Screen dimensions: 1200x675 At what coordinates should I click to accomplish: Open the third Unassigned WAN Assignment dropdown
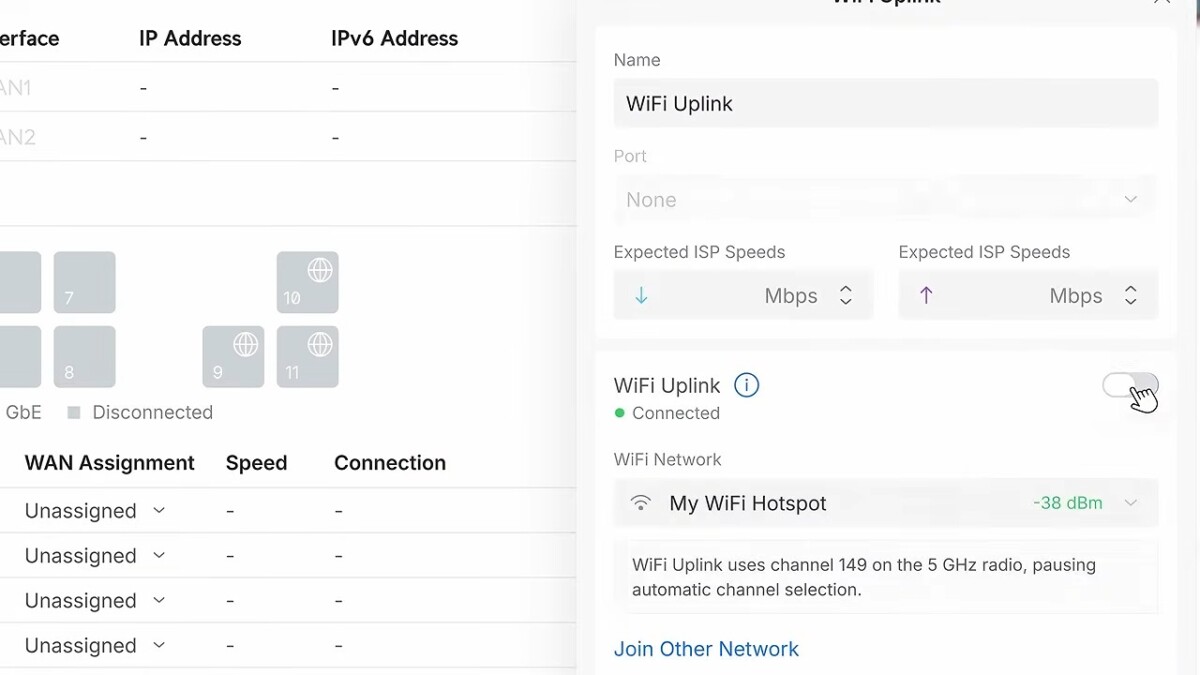click(x=95, y=601)
